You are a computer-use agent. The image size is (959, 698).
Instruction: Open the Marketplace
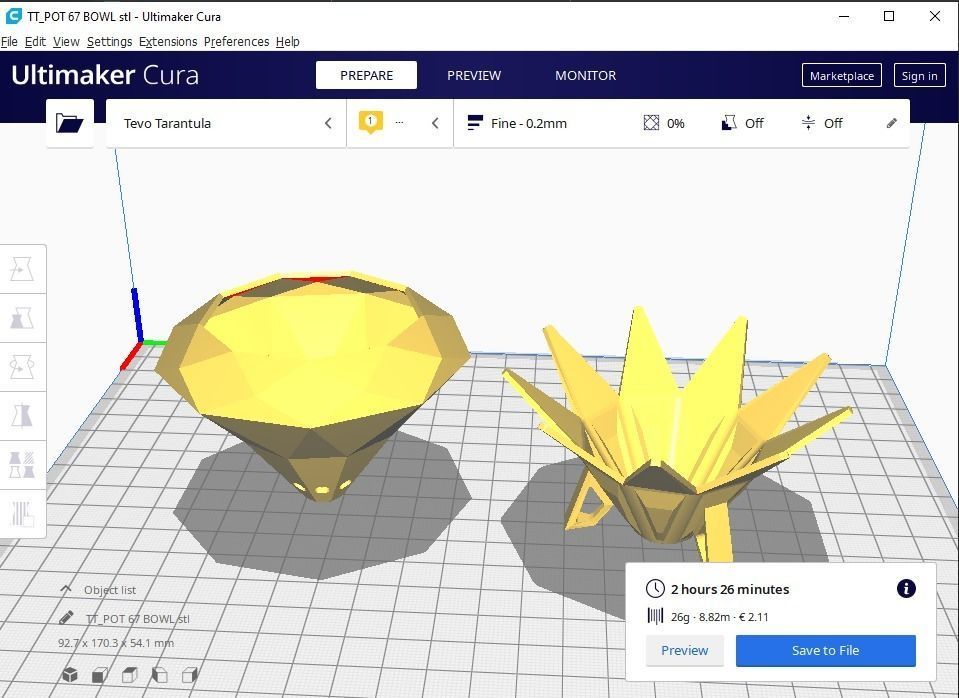point(842,76)
